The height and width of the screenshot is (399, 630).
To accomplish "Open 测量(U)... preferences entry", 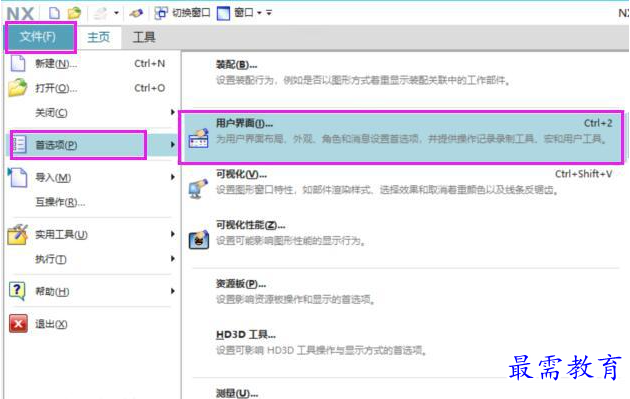I will point(237,393).
